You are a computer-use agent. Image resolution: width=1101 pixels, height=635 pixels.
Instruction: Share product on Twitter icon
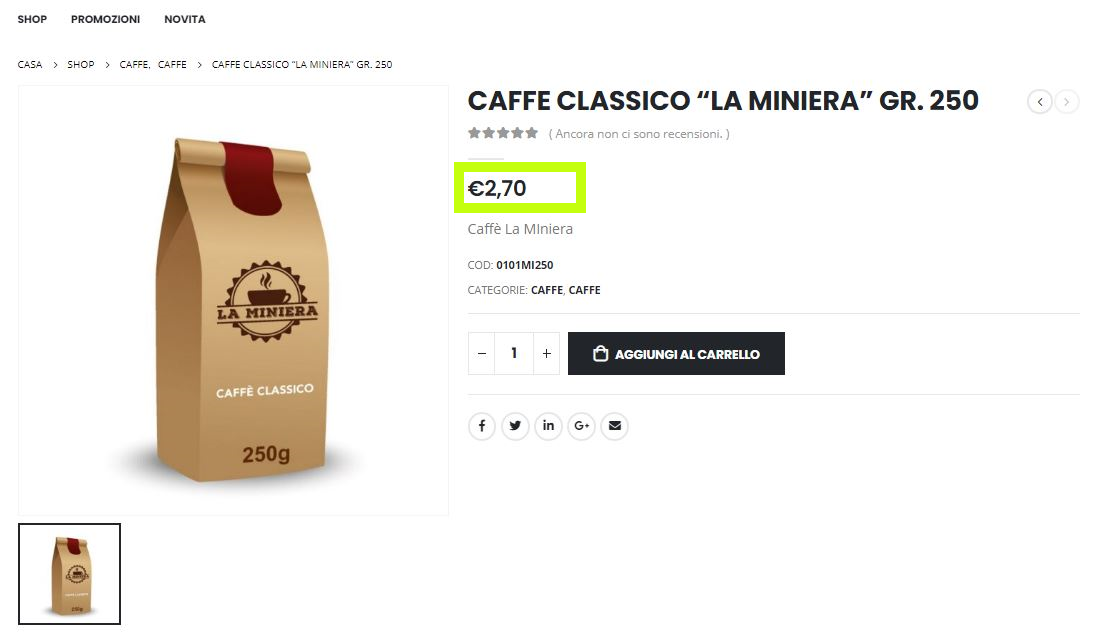coord(515,426)
